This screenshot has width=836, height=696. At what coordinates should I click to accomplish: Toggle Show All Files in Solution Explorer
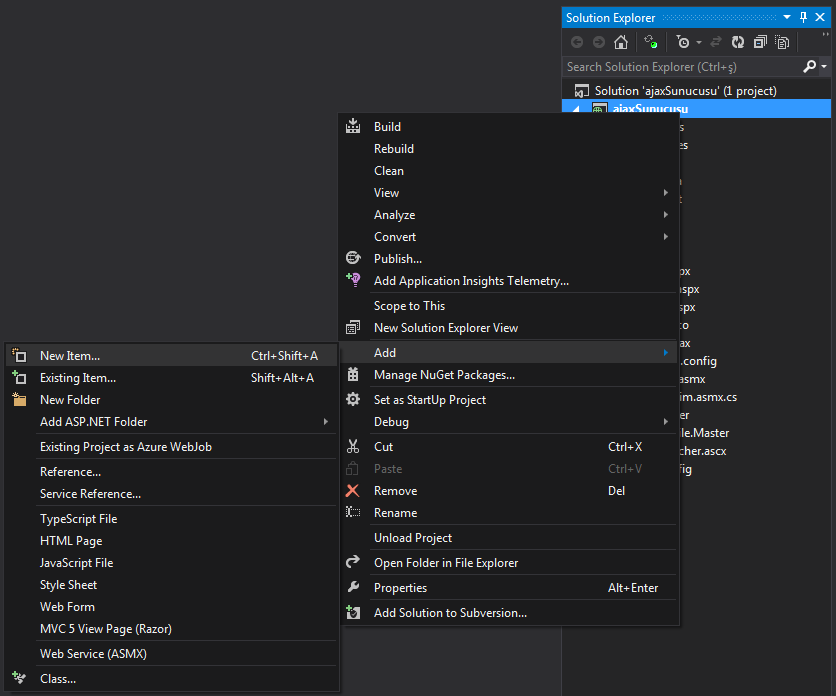782,42
